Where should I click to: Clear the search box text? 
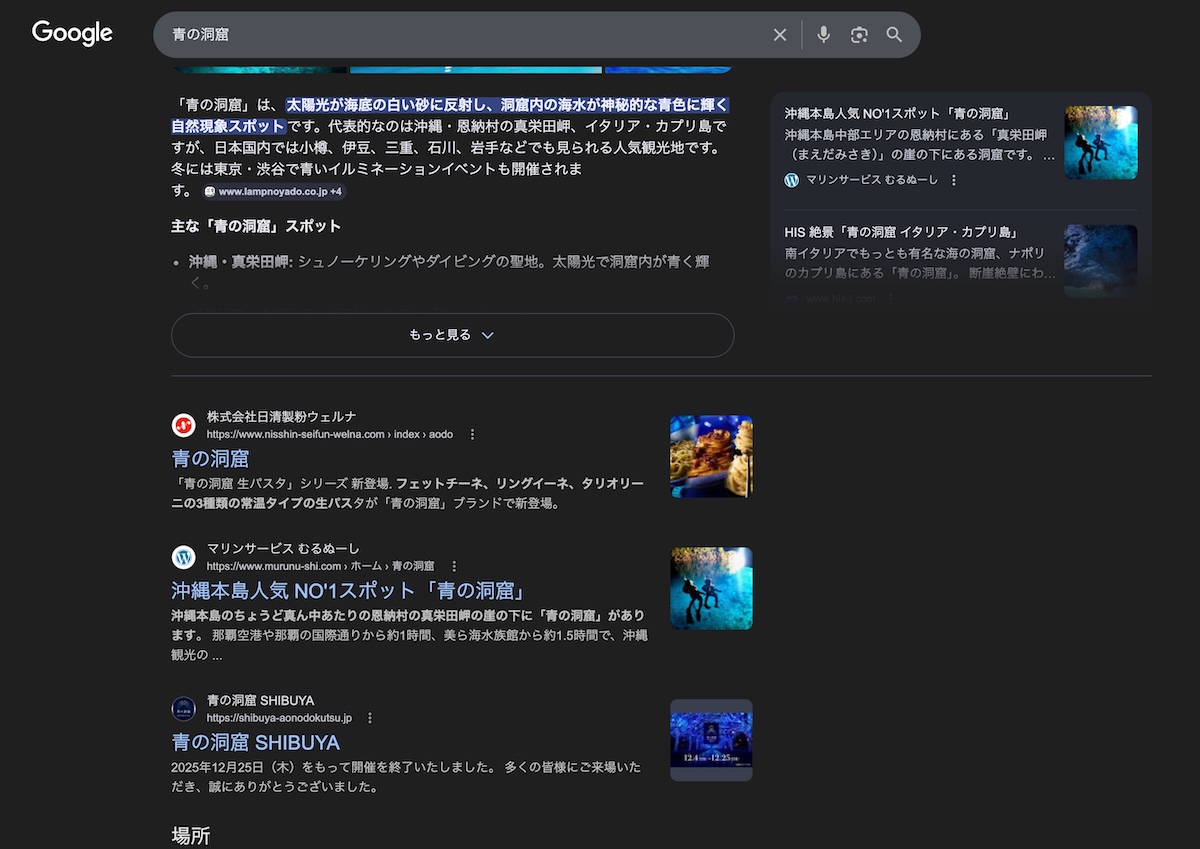[x=780, y=35]
